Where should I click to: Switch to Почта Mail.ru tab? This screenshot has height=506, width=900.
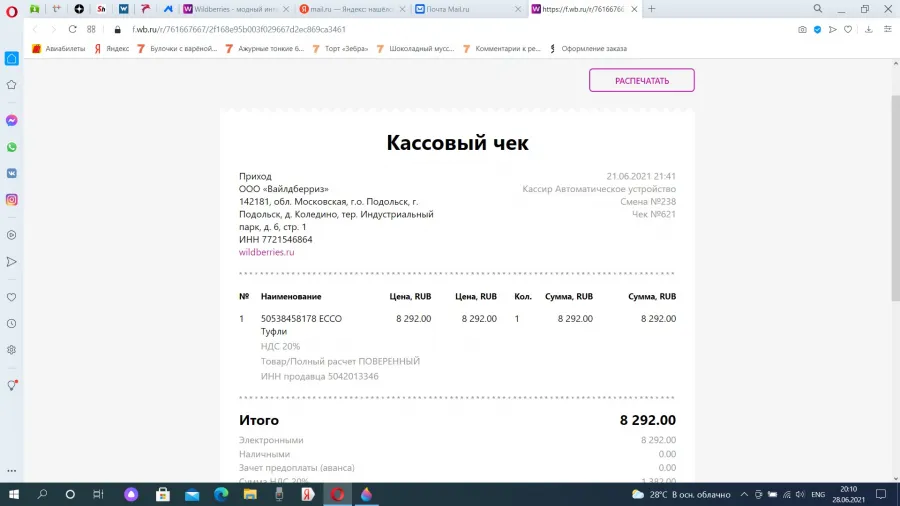[x=467, y=9]
